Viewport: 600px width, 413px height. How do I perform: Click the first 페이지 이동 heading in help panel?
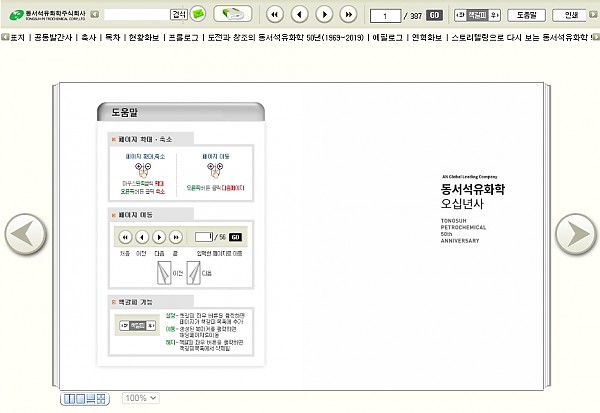pos(150,215)
